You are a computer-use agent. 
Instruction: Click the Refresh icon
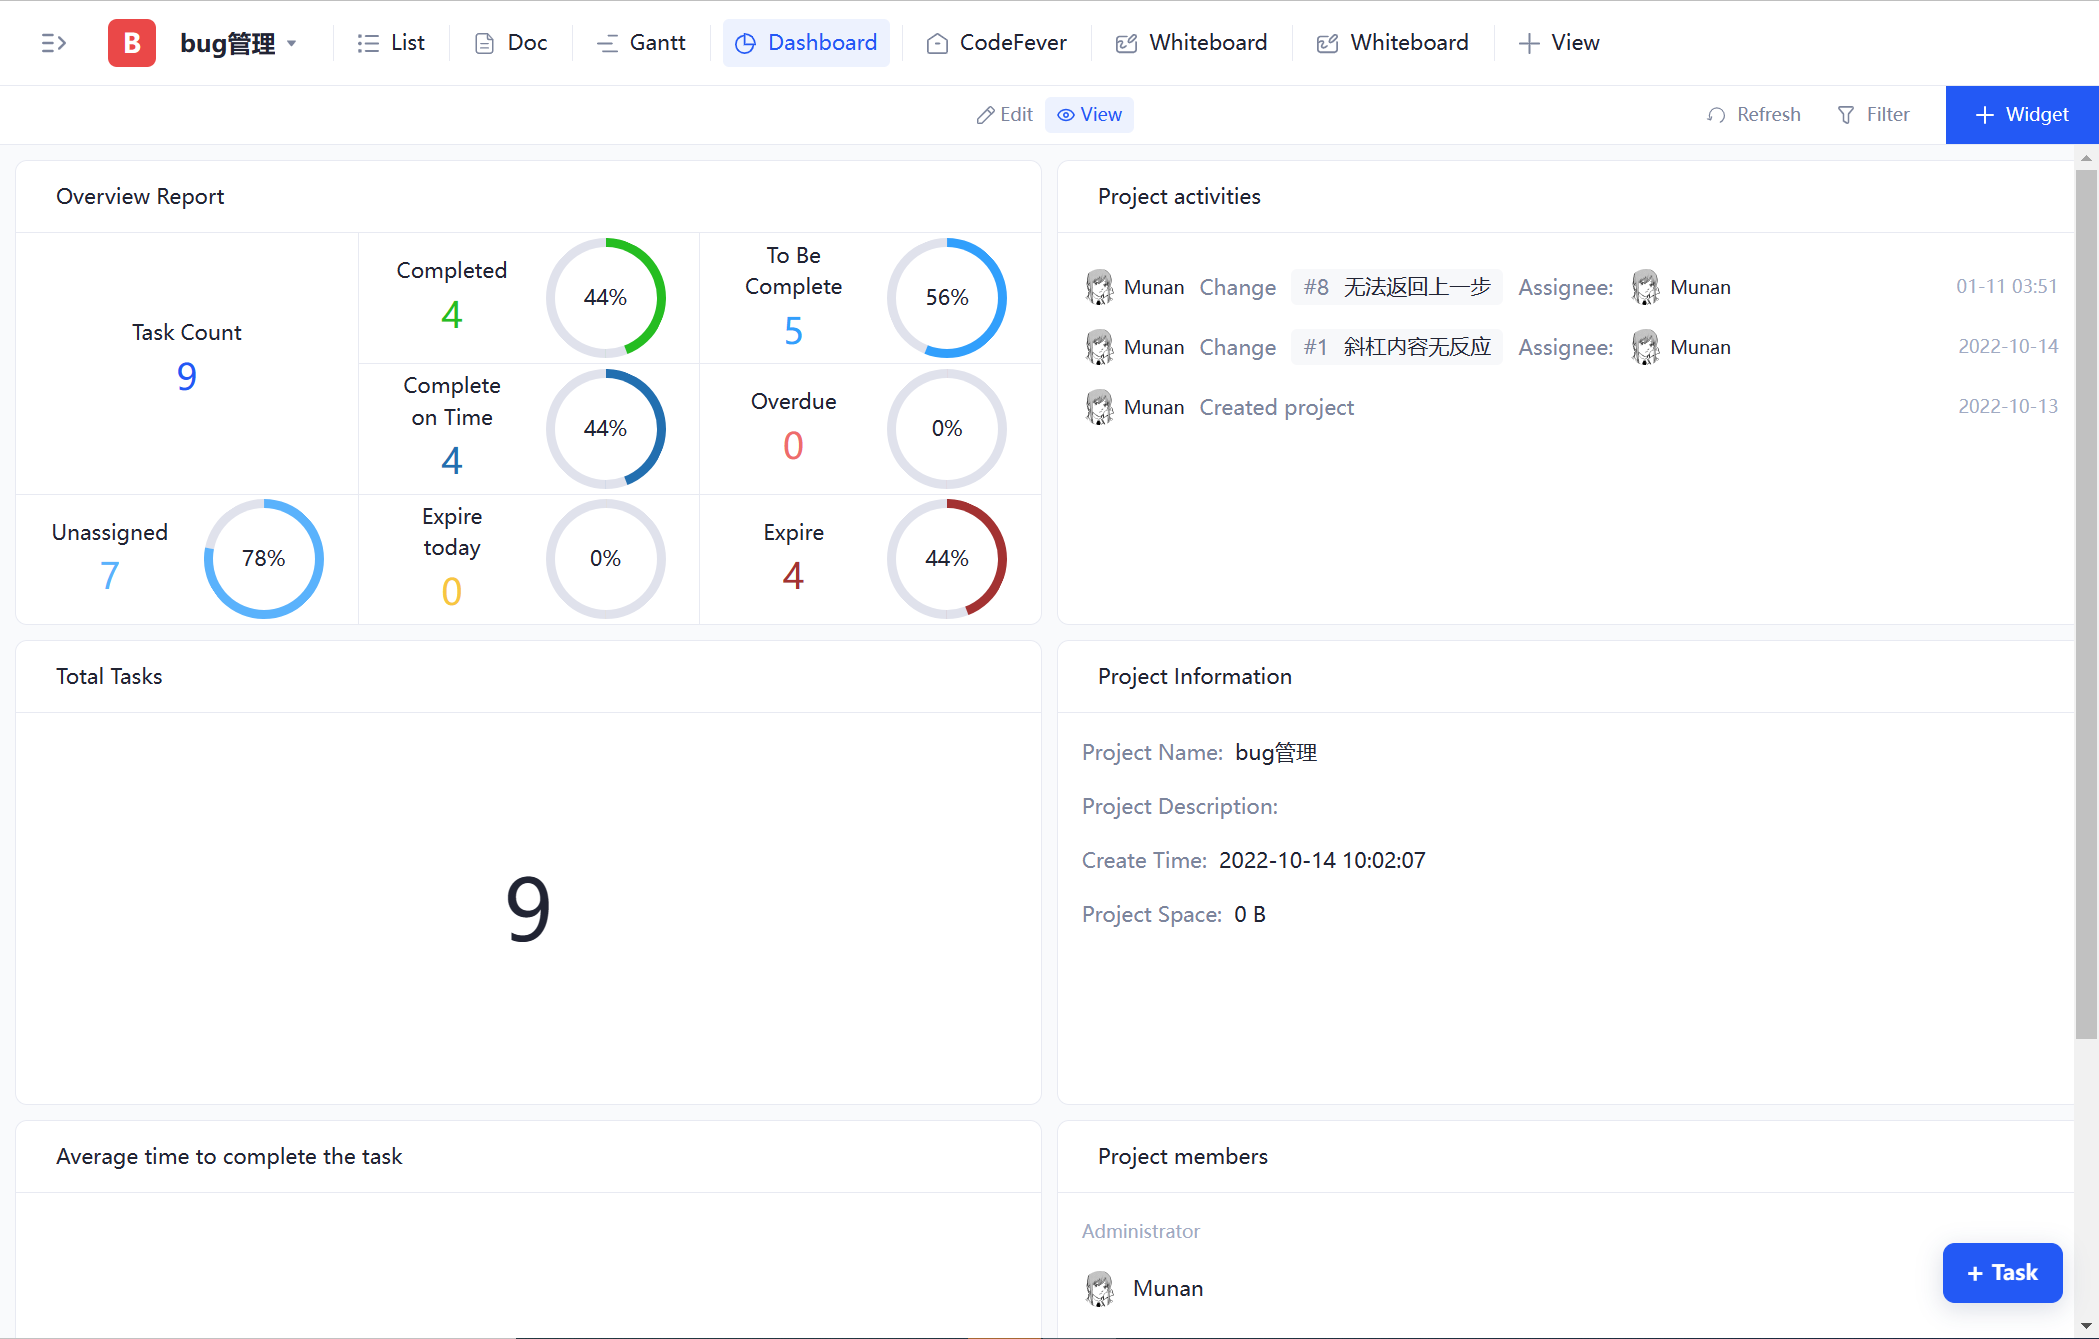pos(1716,115)
